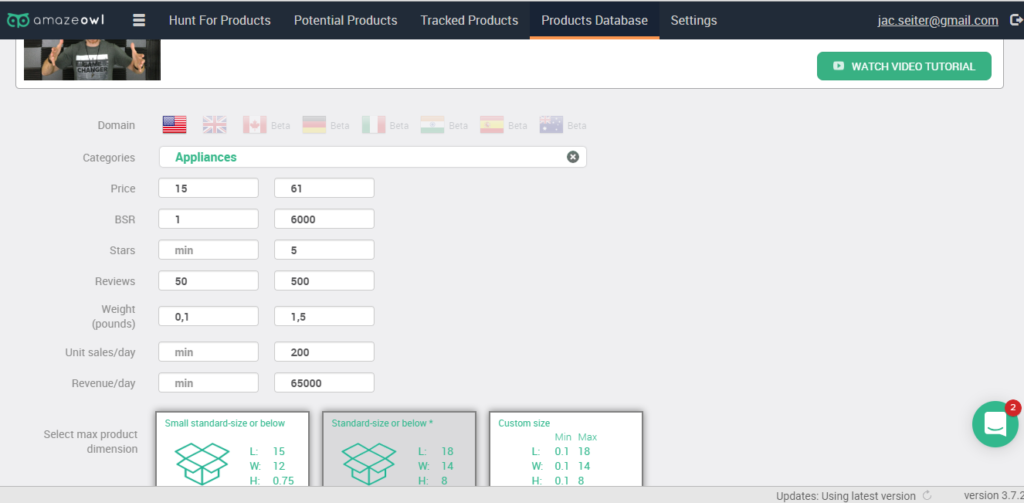Choose the Italy flag domain
This screenshot has height=503, width=1024.
[x=373, y=125]
